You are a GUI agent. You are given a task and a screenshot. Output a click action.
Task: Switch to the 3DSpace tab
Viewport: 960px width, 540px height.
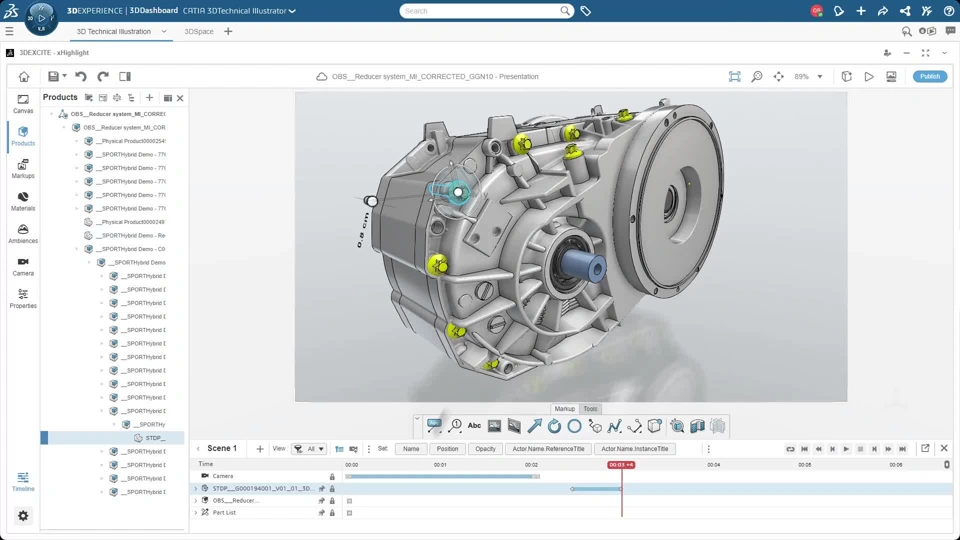coord(199,32)
